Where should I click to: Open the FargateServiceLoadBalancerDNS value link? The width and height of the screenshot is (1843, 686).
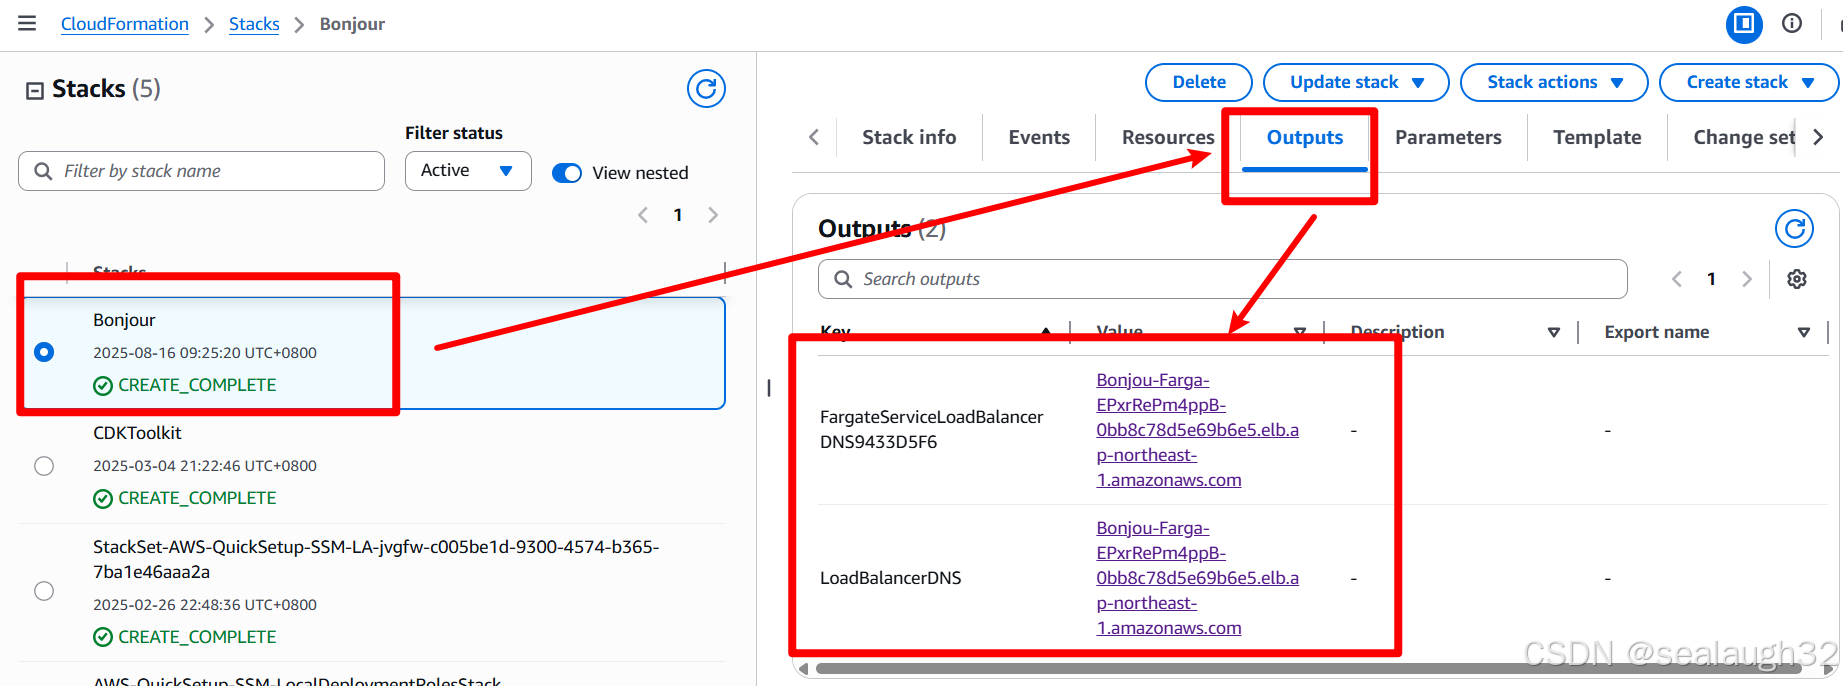click(1197, 430)
